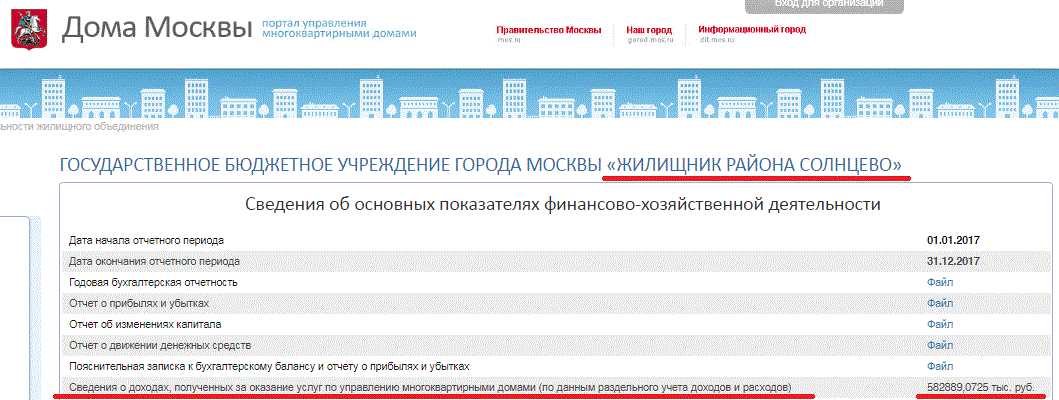Click the Сведения об основных показателях section title

[x=562, y=204]
